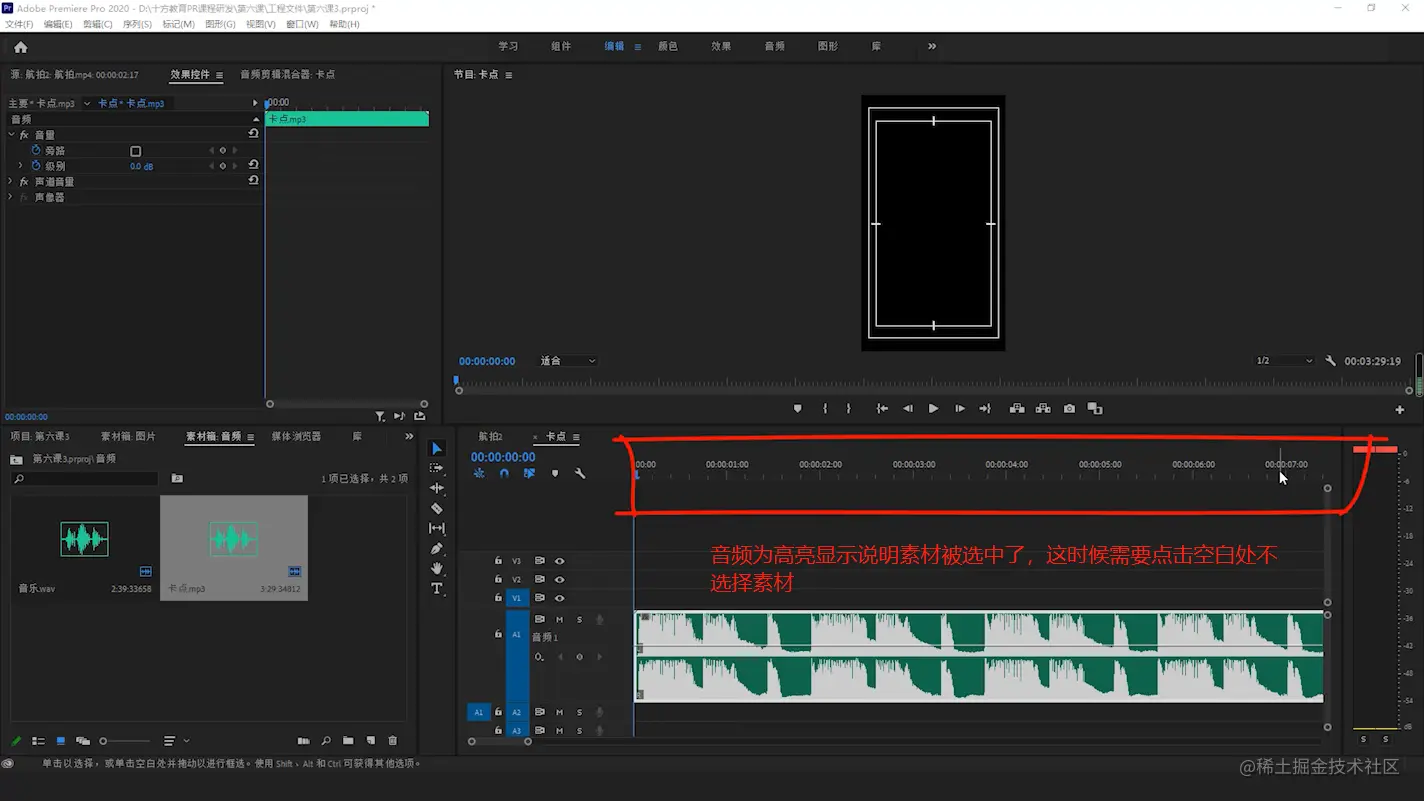1424x801 pixels.
Task: Select the 音乐.wav thumbnail
Action: click(x=84, y=540)
